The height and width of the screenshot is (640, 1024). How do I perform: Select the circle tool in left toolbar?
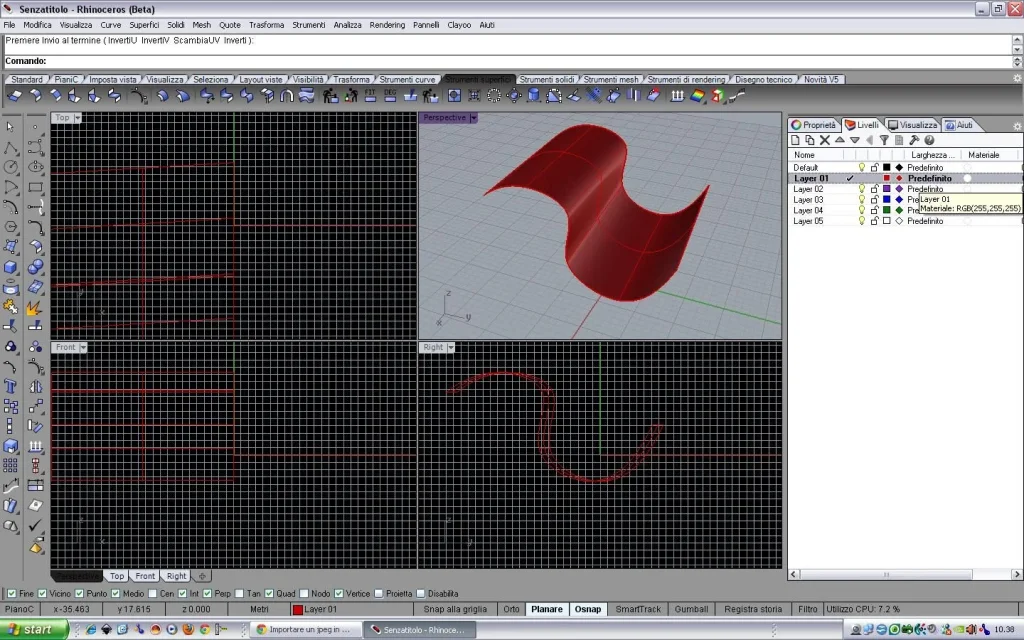coord(11,168)
